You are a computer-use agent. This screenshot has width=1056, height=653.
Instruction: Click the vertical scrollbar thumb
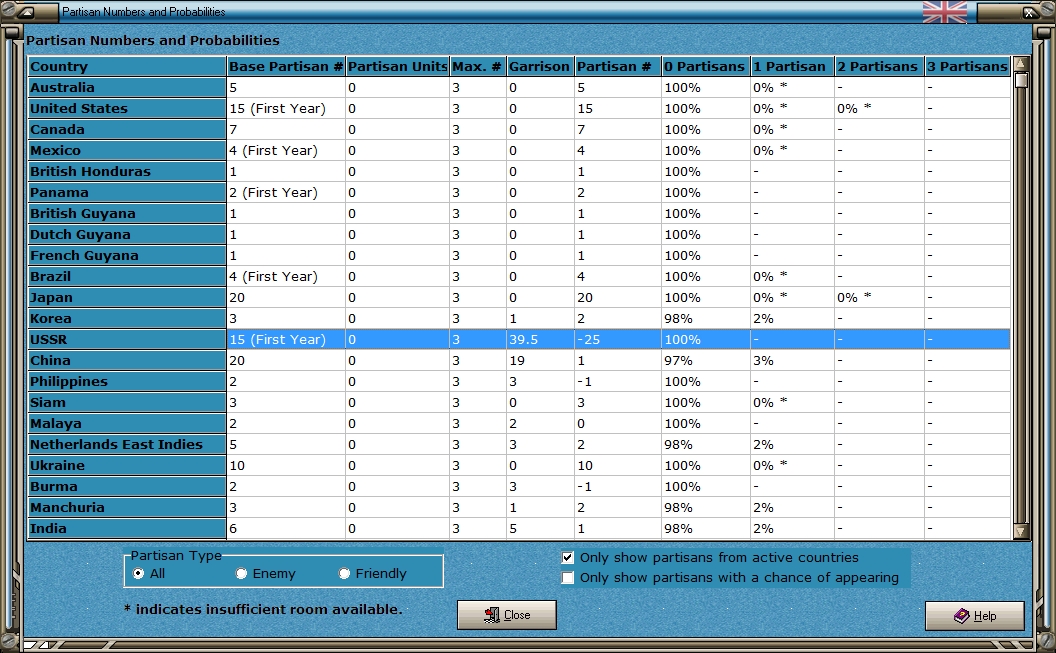click(x=1020, y=80)
